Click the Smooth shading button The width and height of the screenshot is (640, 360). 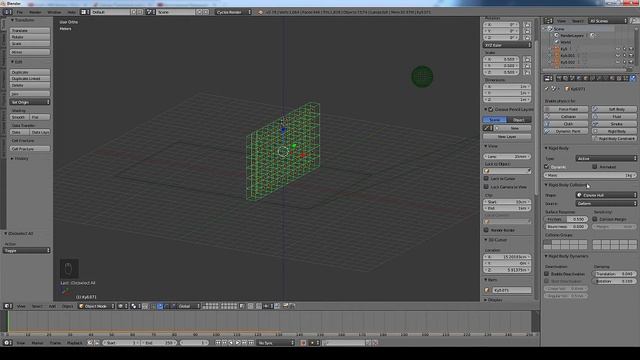(x=19, y=117)
